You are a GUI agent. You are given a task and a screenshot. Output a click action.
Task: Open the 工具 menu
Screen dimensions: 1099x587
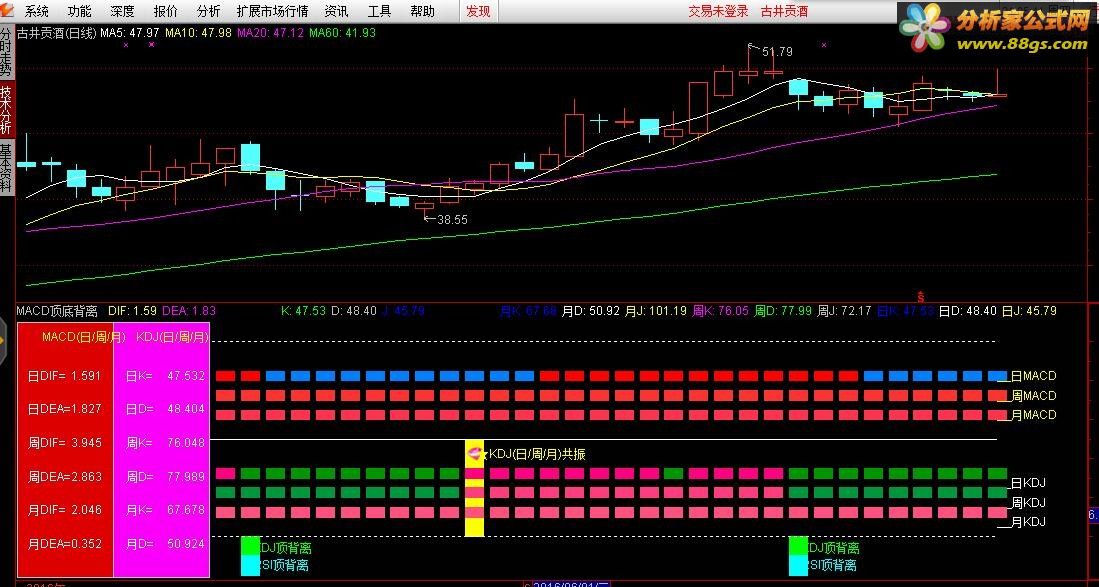coord(379,11)
